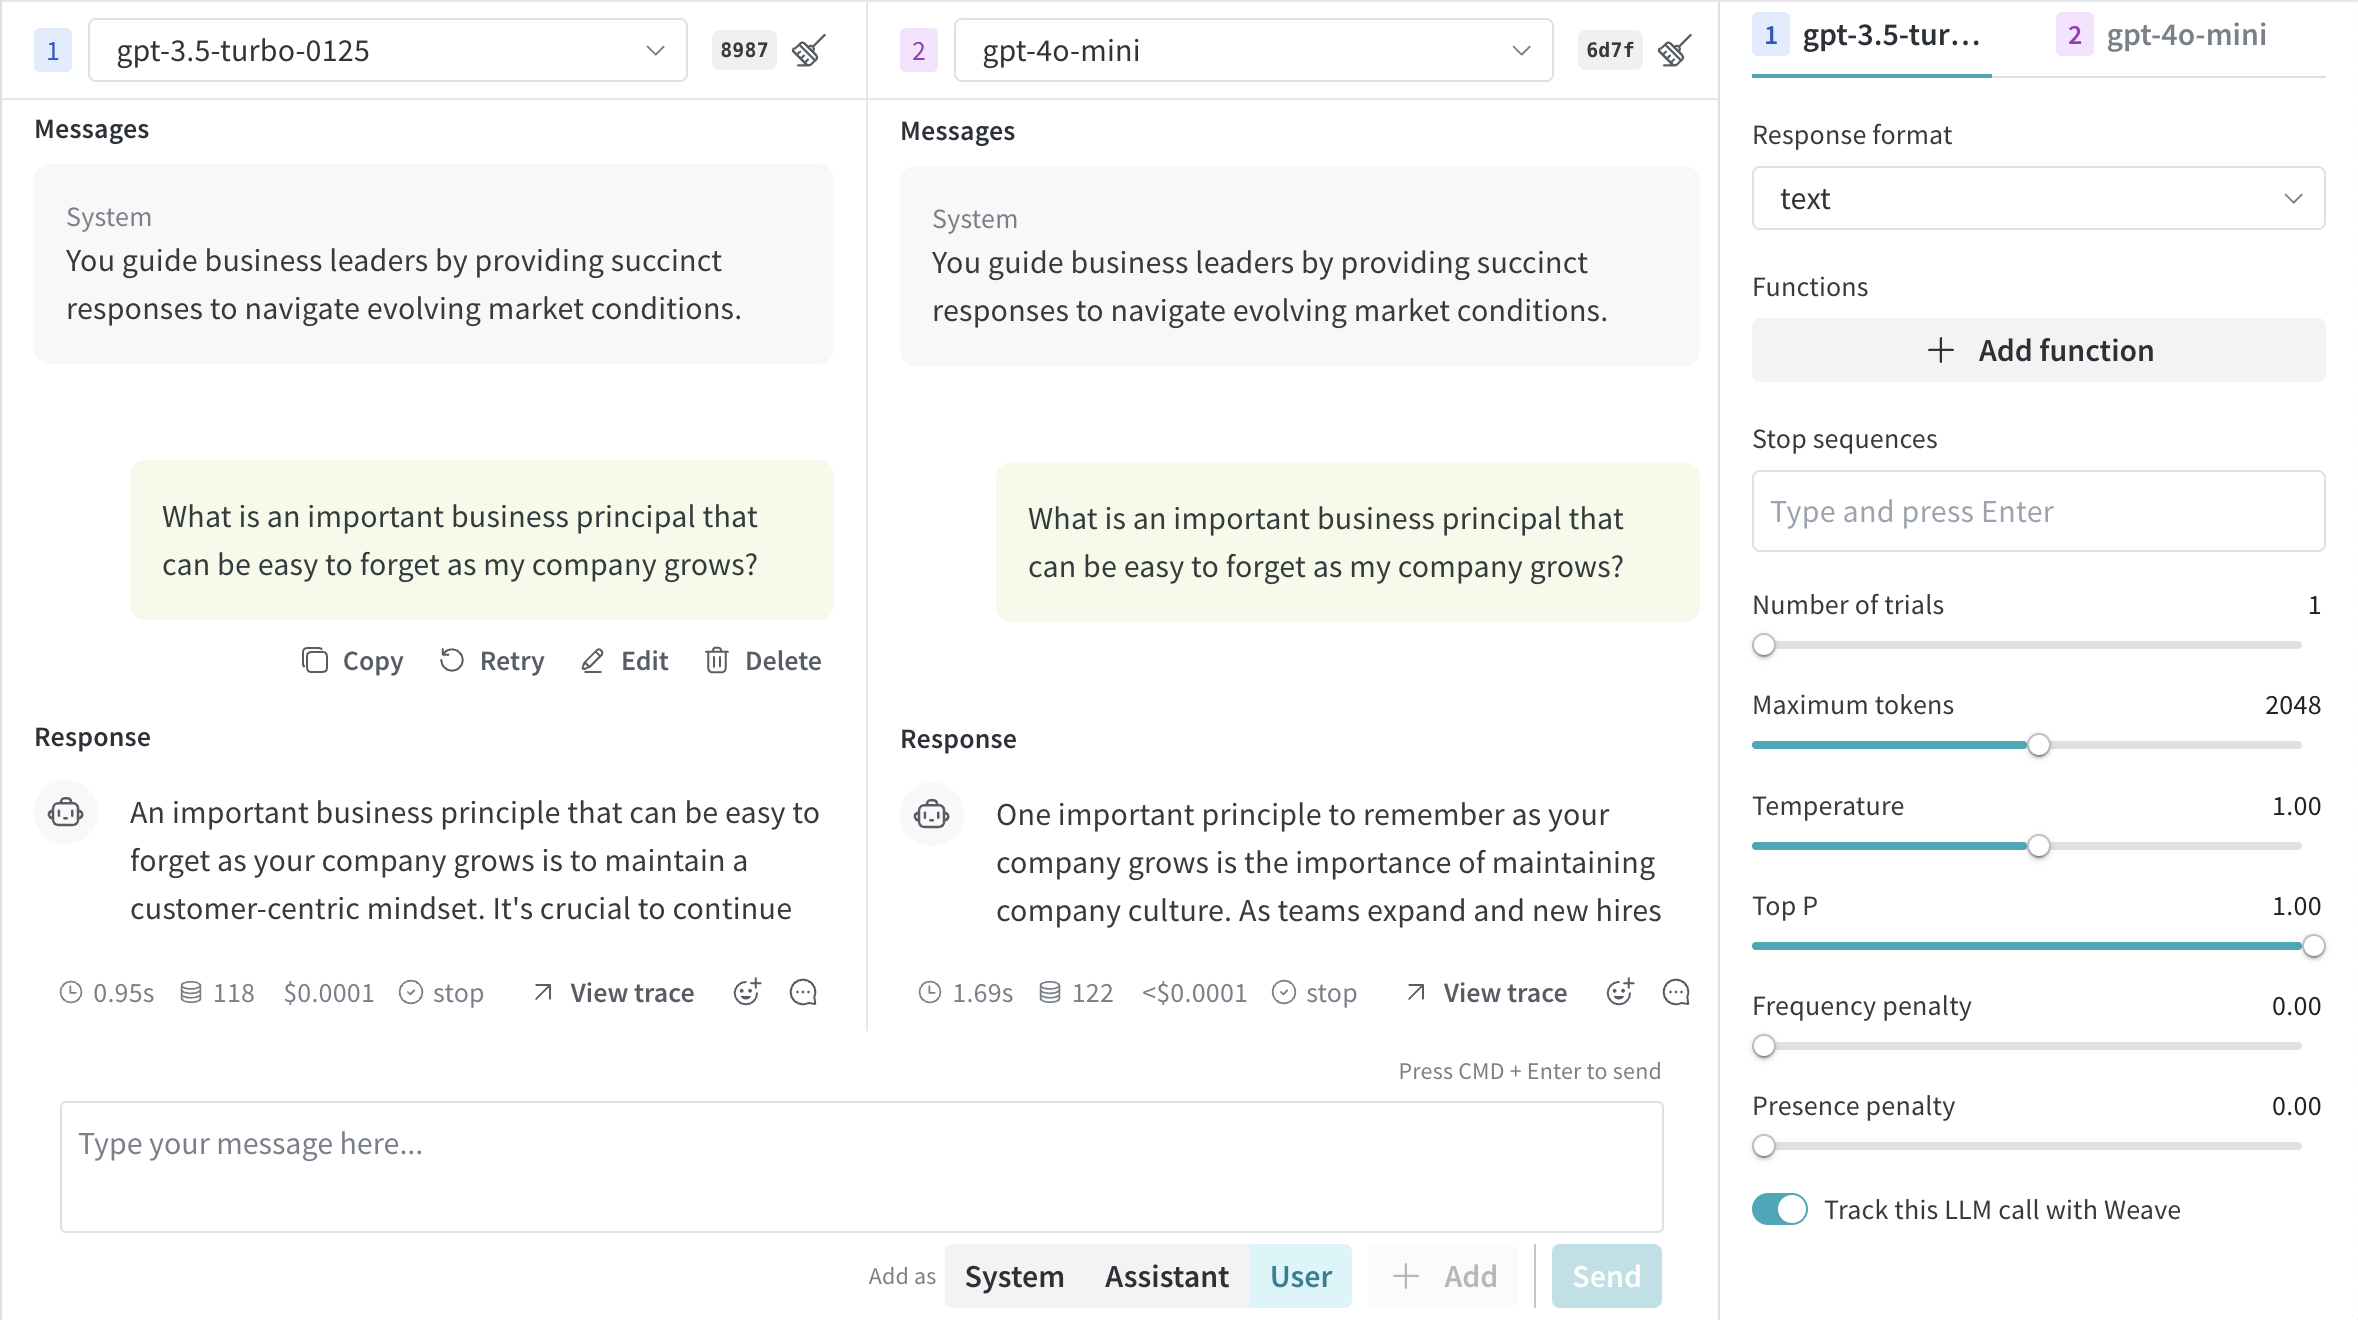
Task: Retry the gpt-3.5-turbo user message
Action: 492,660
